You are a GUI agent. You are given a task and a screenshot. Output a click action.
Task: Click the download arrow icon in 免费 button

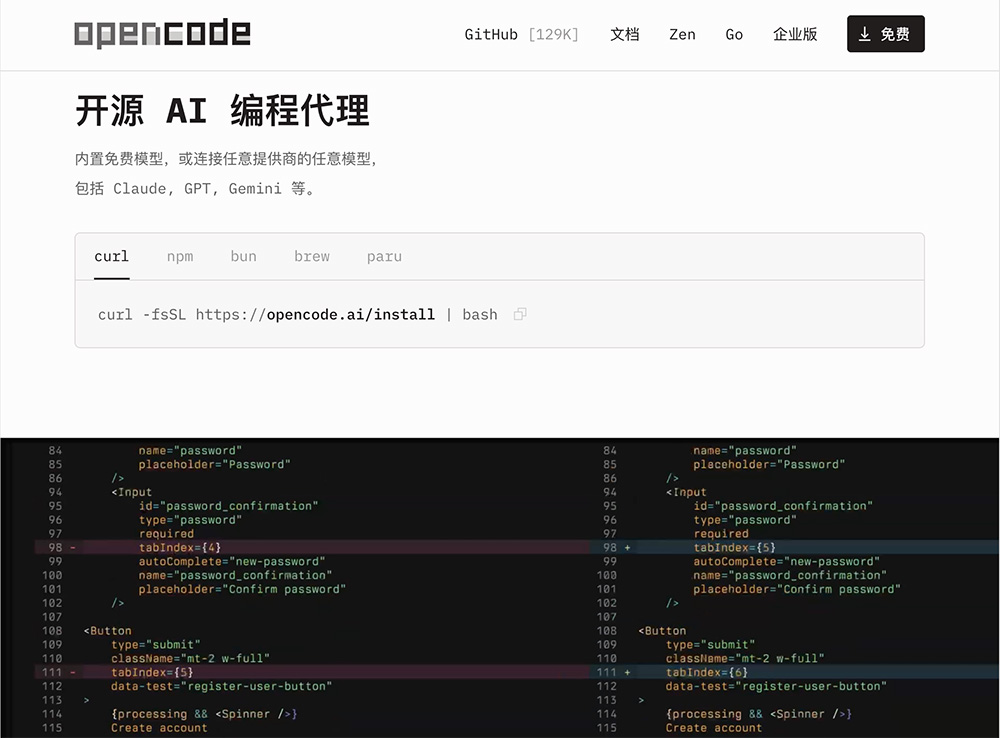click(863, 33)
